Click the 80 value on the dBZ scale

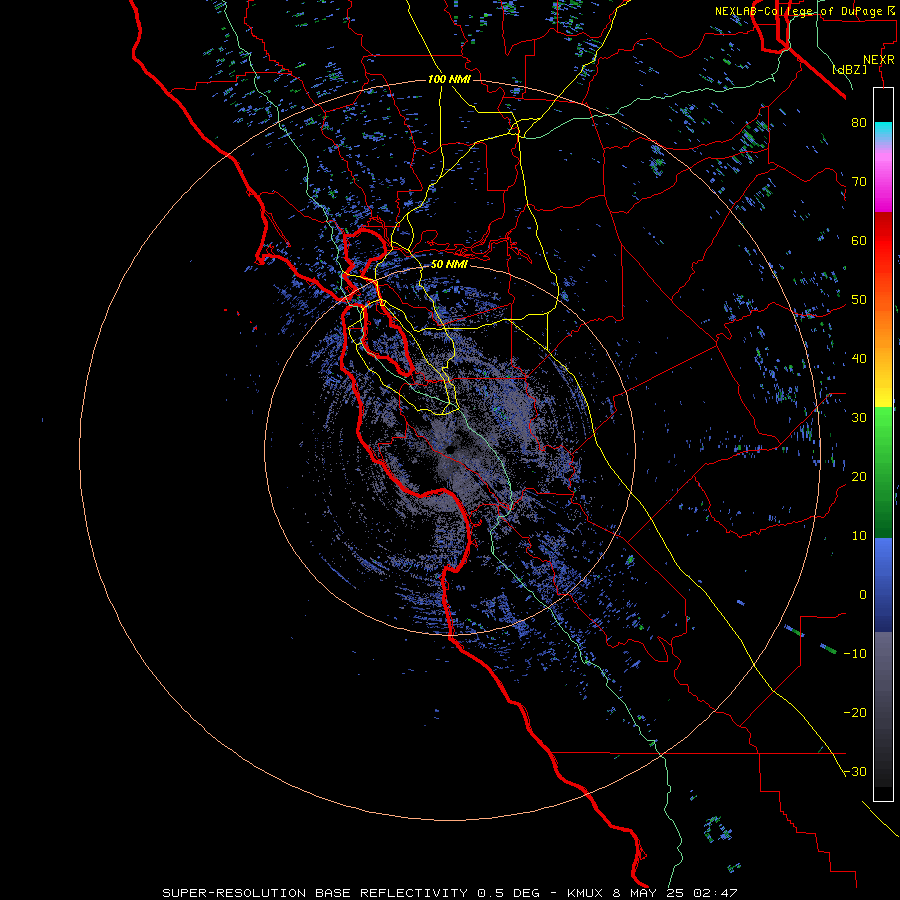coord(859,123)
